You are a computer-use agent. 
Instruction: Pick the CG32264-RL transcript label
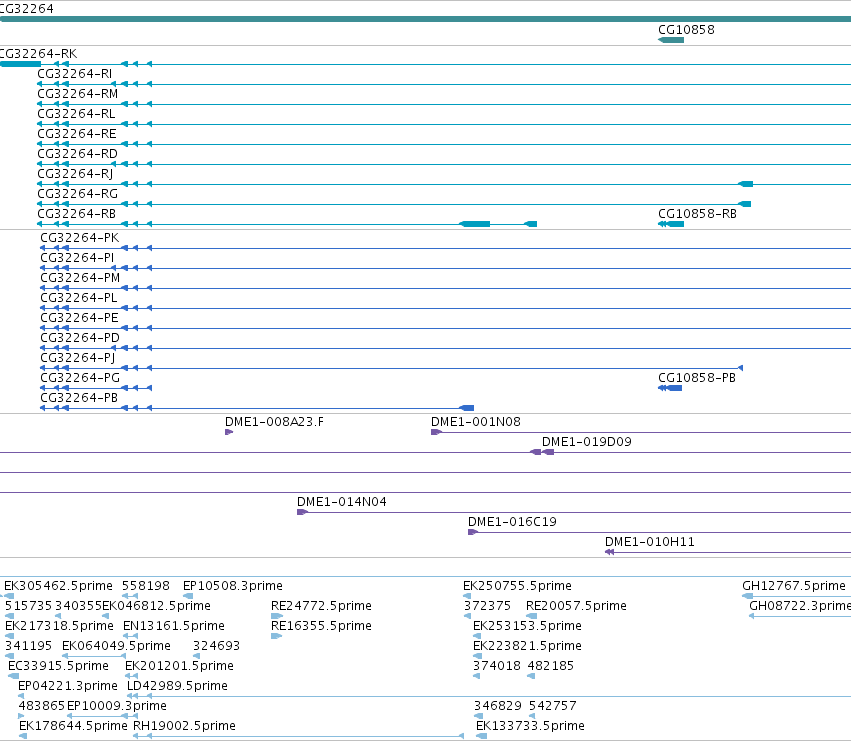tap(76, 114)
